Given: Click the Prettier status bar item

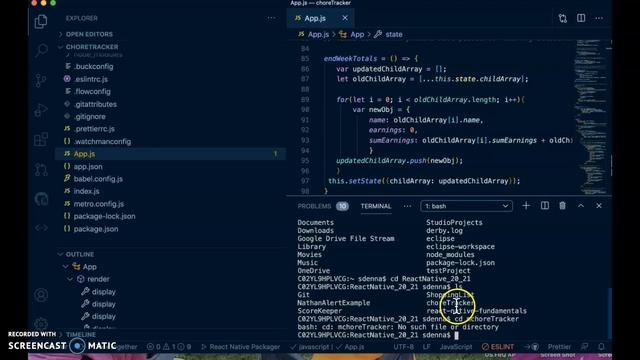Looking at the screenshot, I should [x=559, y=347].
